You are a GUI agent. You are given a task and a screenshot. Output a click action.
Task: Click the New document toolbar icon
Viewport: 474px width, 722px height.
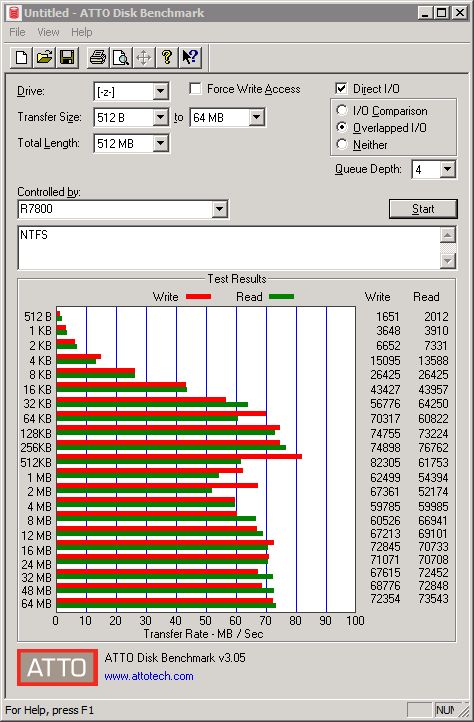(x=21, y=58)
